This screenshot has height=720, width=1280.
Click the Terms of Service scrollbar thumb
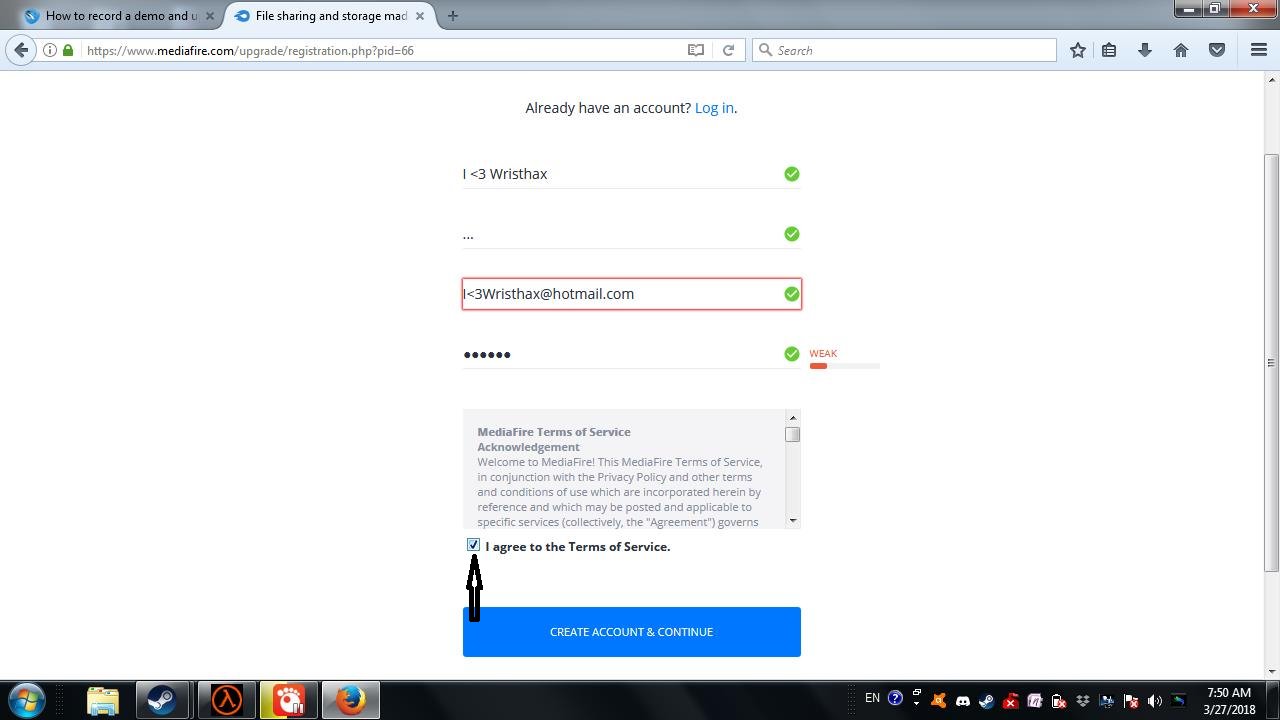pyautogui.click(x=793, y=434)
